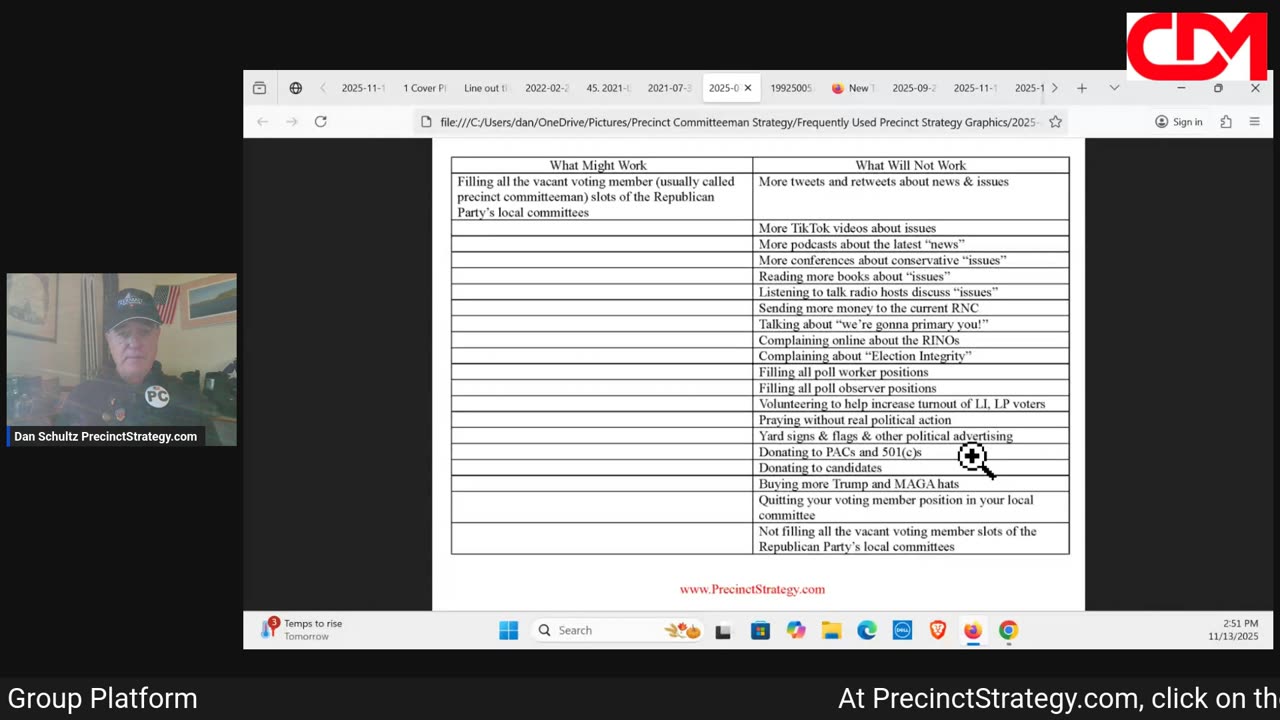Click the www.PrecinctStrategy.com link
Viewport: 1280px width, 720px height.
[x=752, y=589]
